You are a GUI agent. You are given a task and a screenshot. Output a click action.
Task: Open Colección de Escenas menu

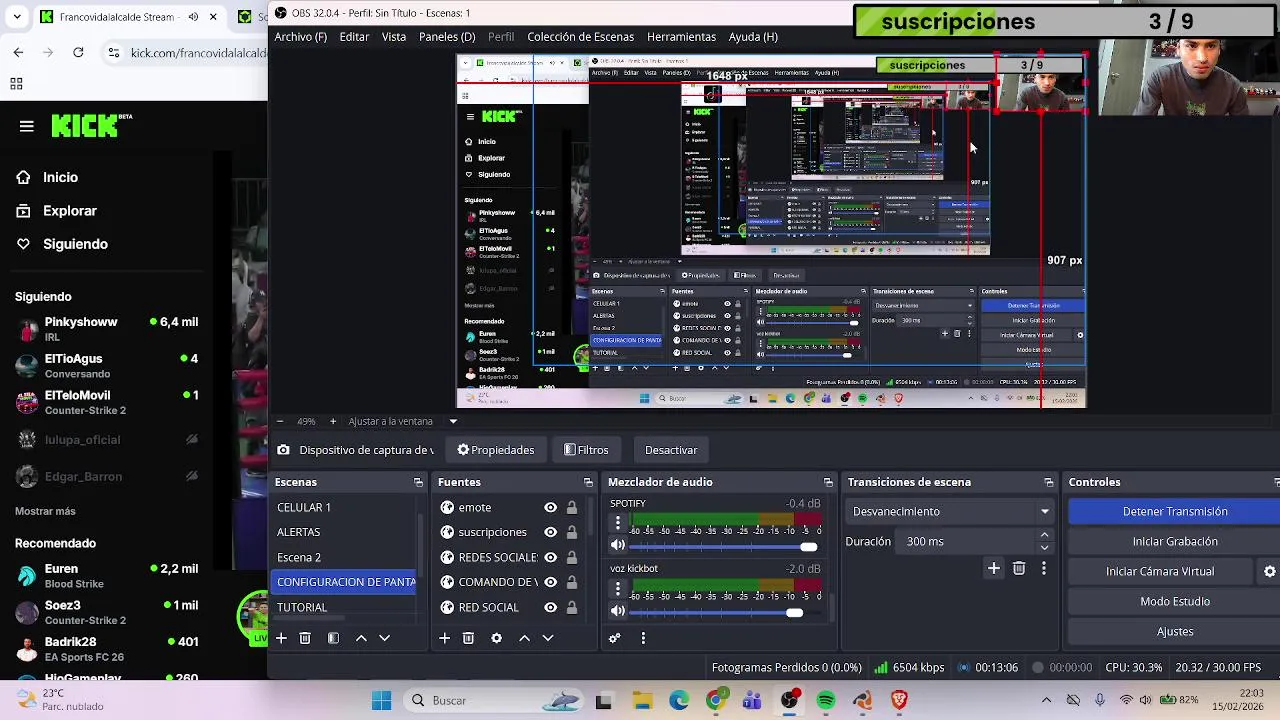[x=580, y=36]
